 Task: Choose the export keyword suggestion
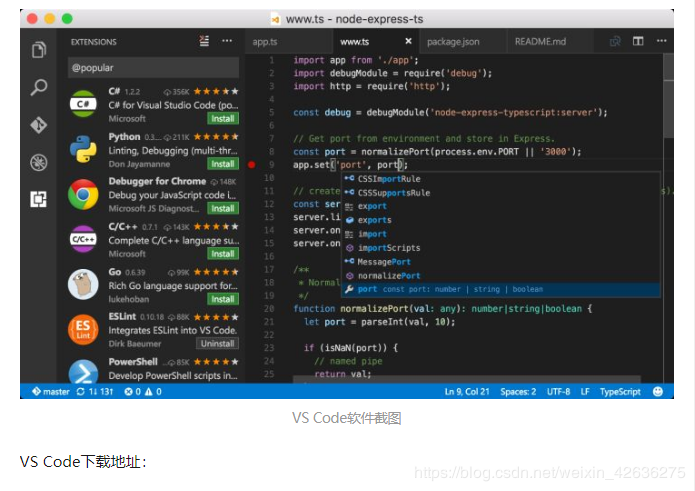click(500, 207)
